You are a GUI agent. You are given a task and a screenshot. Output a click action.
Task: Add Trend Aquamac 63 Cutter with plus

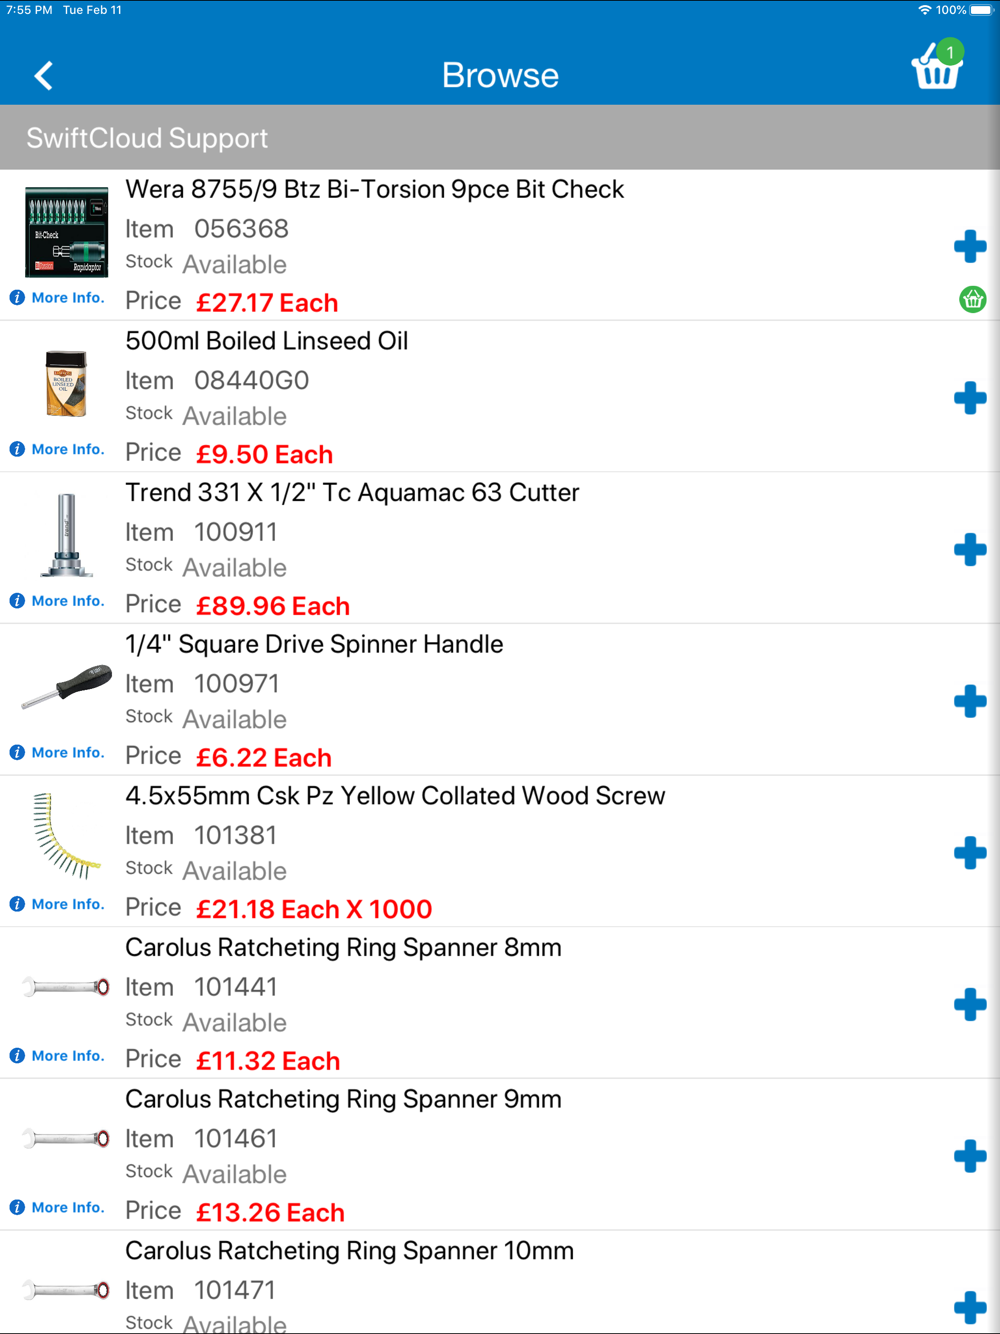click(970, 549)
